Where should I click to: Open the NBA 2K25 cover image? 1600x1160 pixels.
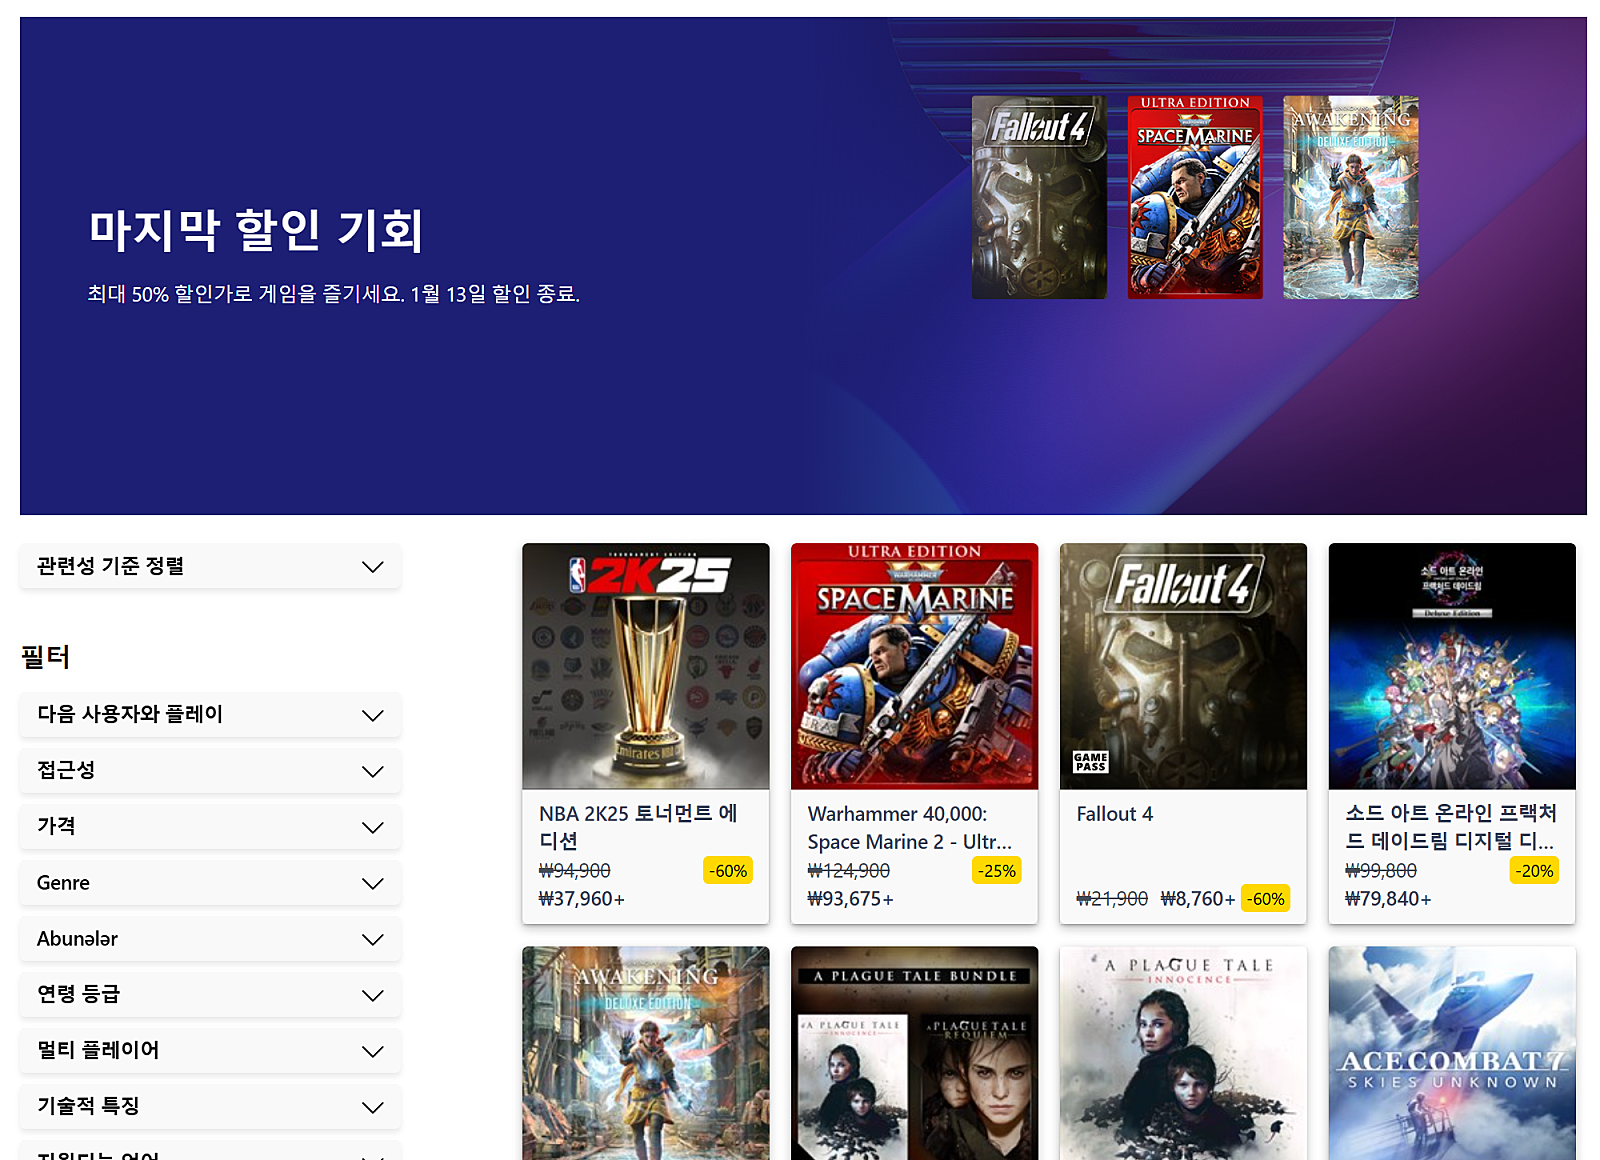(x=646, y=667)
